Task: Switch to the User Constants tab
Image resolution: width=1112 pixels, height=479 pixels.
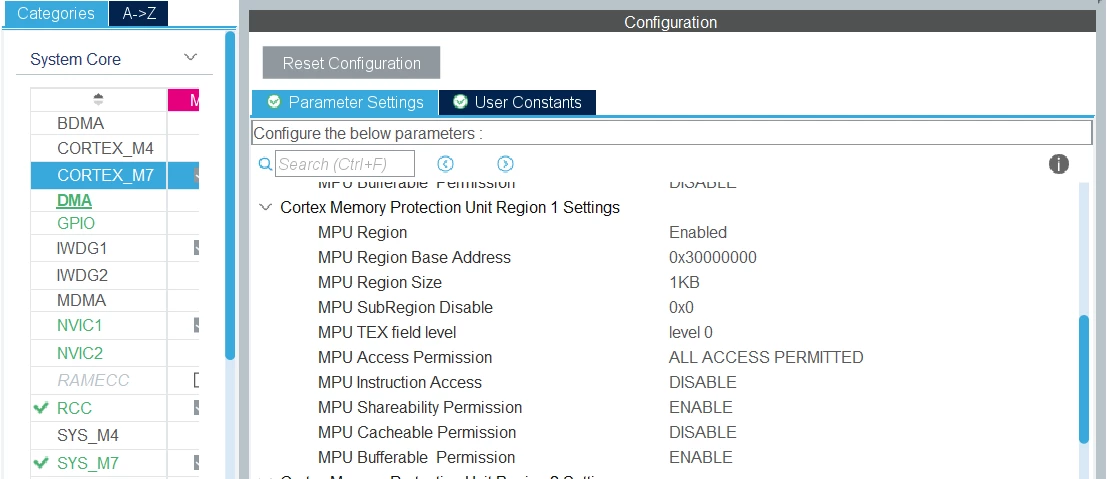Action: [x=517, y=102]
